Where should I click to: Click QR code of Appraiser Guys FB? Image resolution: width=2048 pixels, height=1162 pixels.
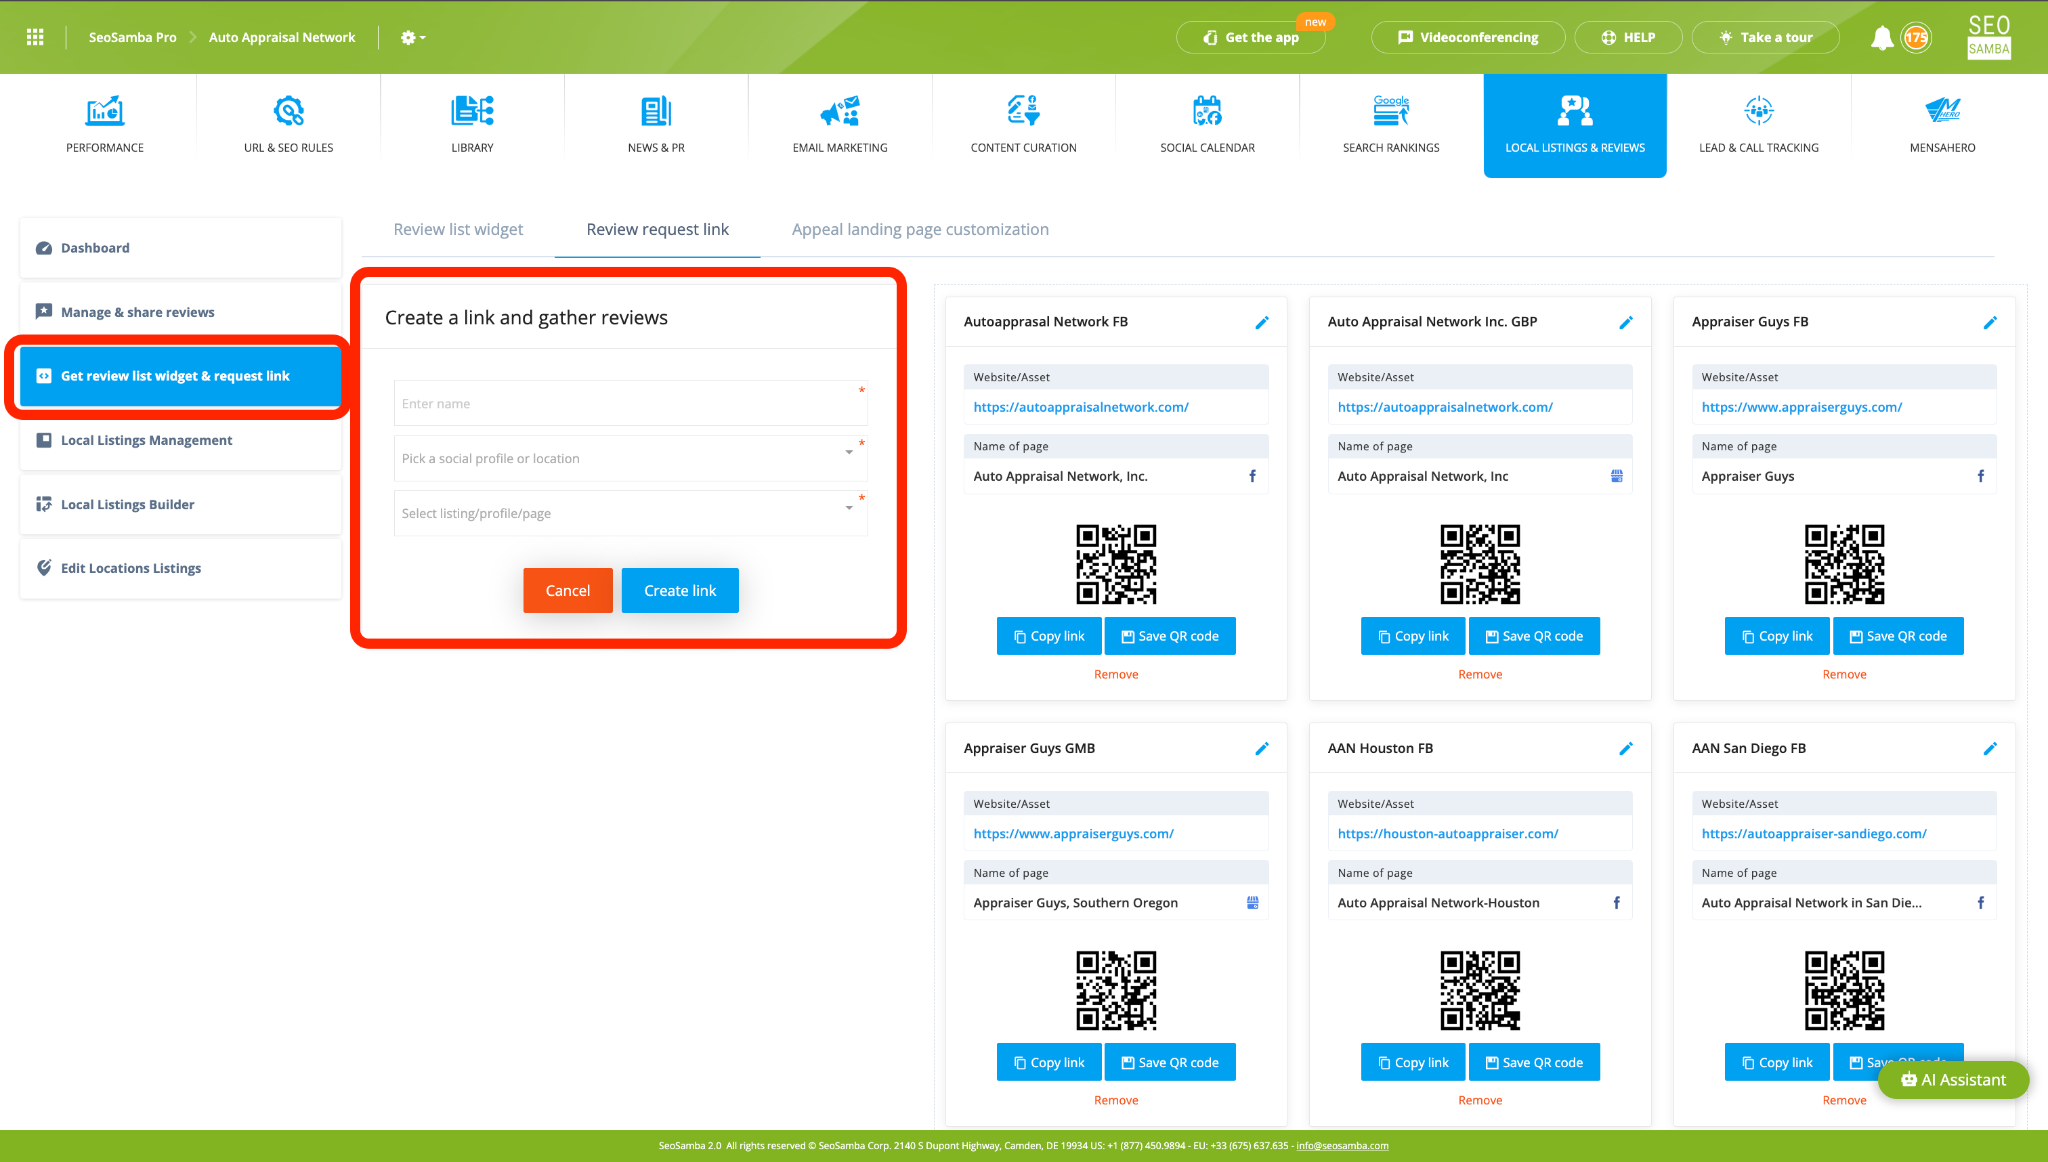[x=1844, y=564]
